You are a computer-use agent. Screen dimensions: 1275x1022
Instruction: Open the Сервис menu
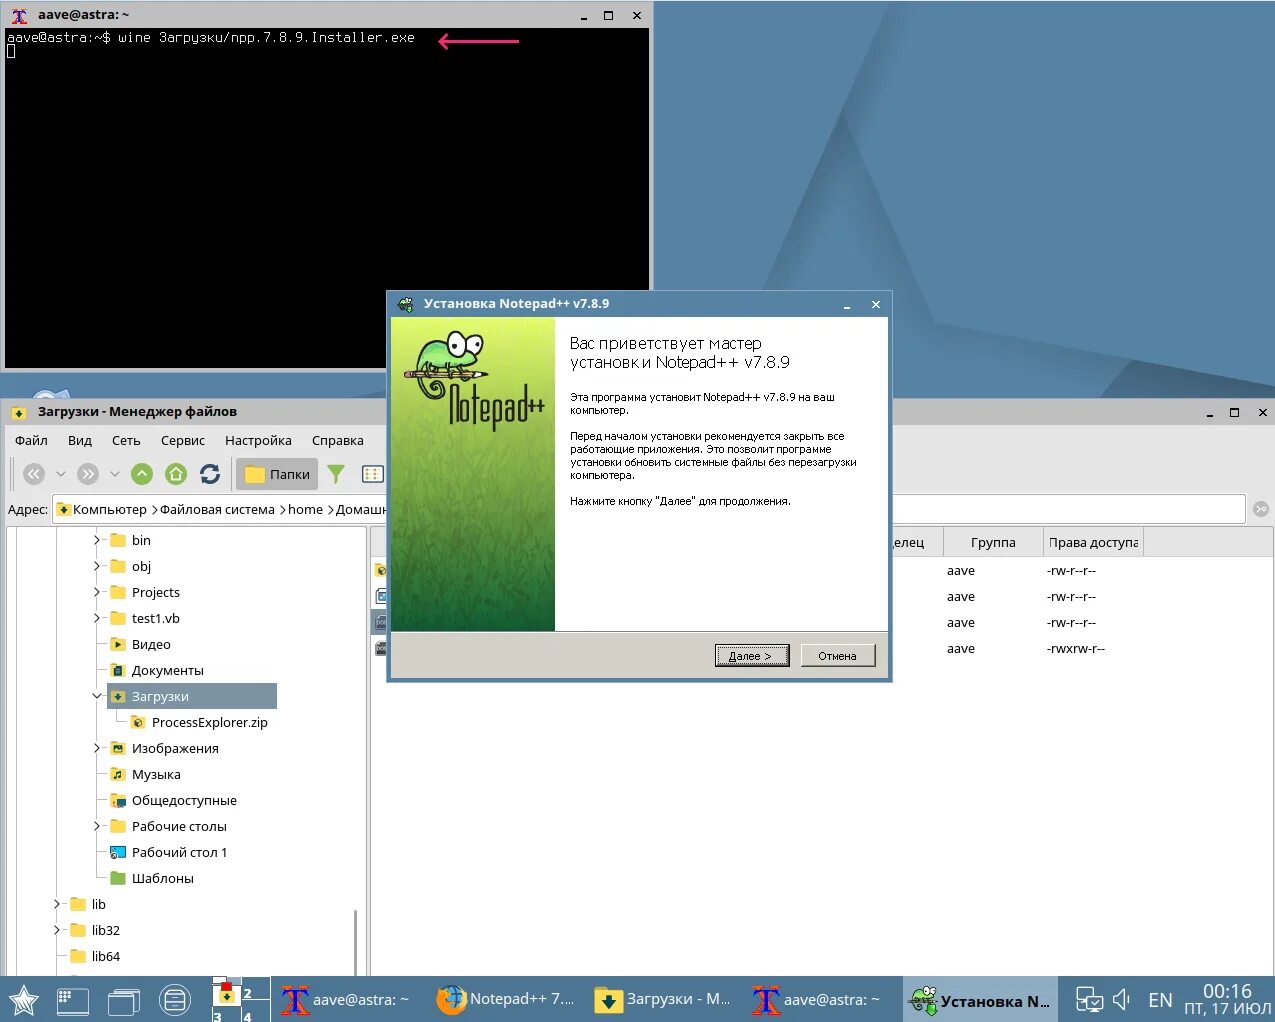(183, 440)
